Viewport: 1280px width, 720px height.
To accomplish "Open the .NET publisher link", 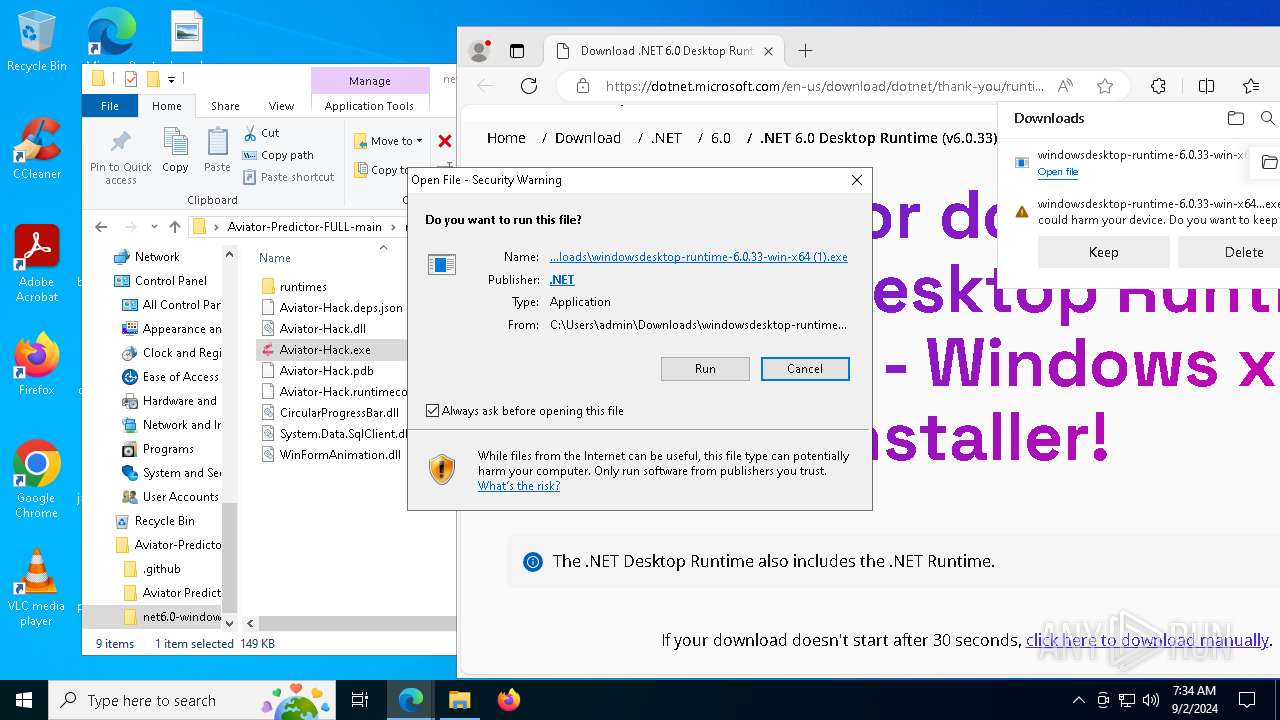I will [562, 280].
